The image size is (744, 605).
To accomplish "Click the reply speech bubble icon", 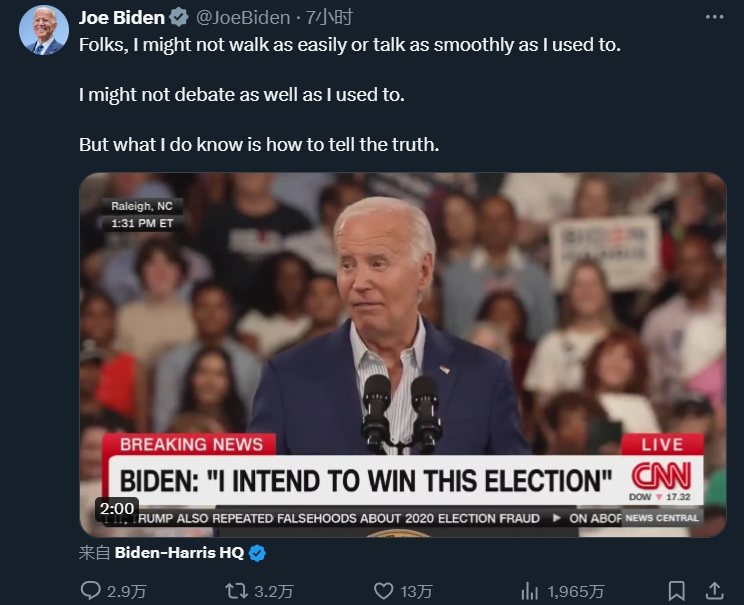I will [x=90, y=591].
